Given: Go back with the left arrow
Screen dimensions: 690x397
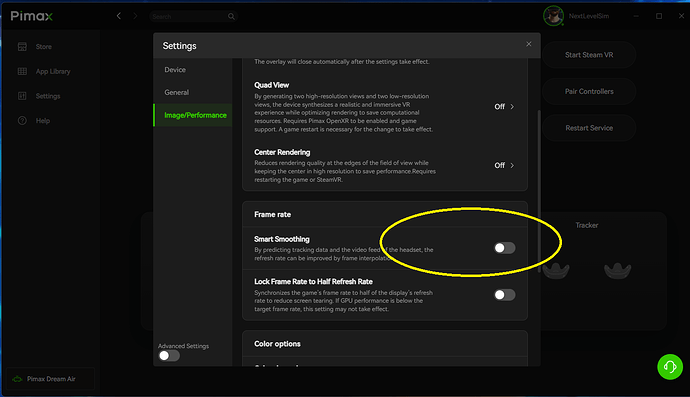Looking at the screenshot, I should [x=118, y=16].
